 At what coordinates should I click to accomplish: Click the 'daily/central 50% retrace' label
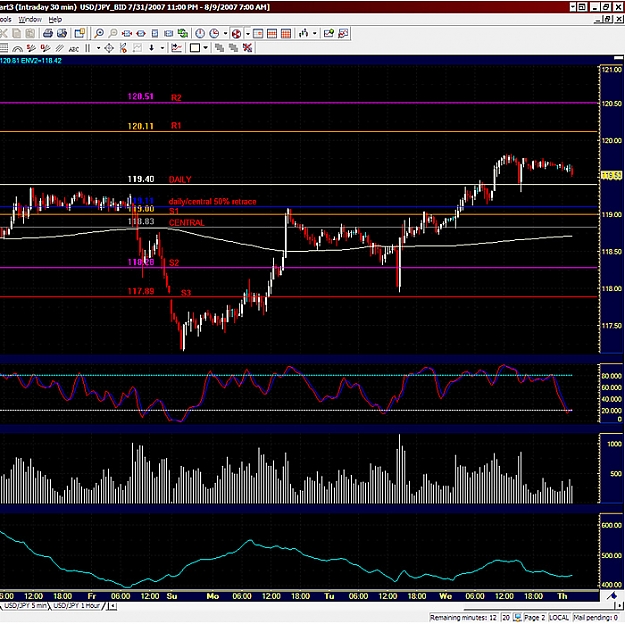[x=212, y=201]
